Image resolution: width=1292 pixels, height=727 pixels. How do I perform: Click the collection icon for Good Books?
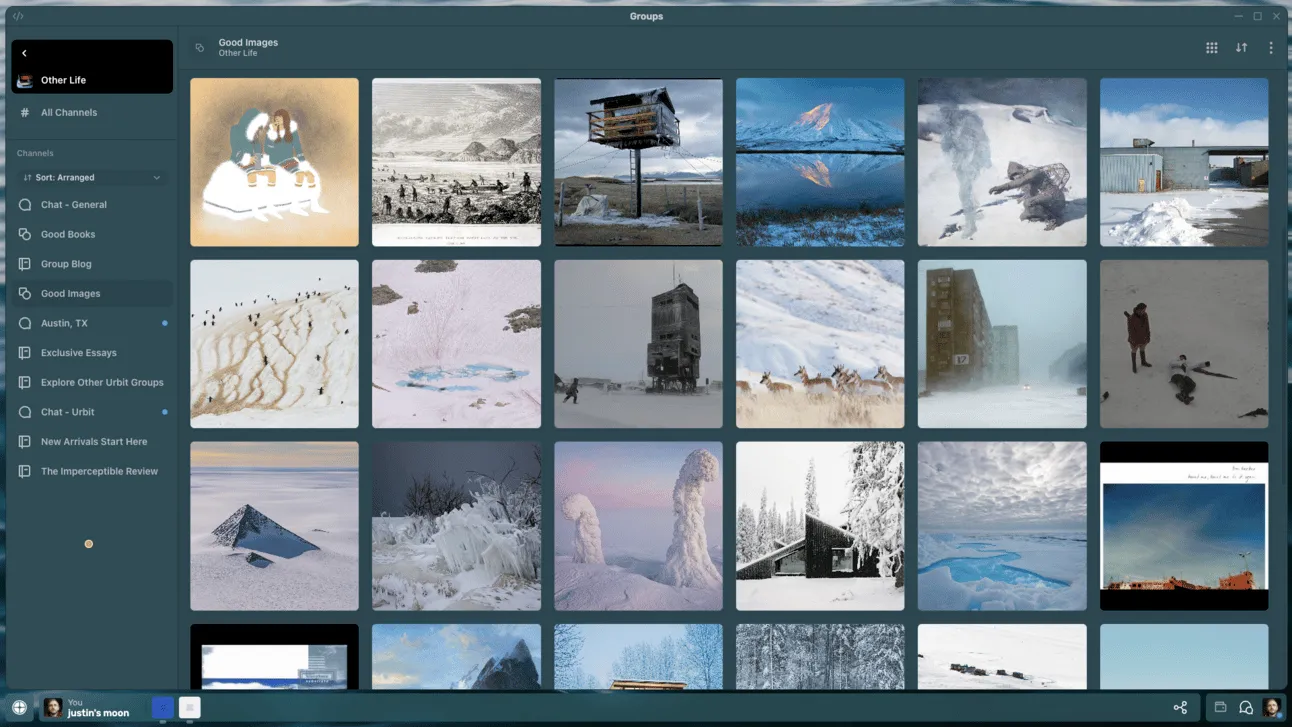(x=25, y=234)
